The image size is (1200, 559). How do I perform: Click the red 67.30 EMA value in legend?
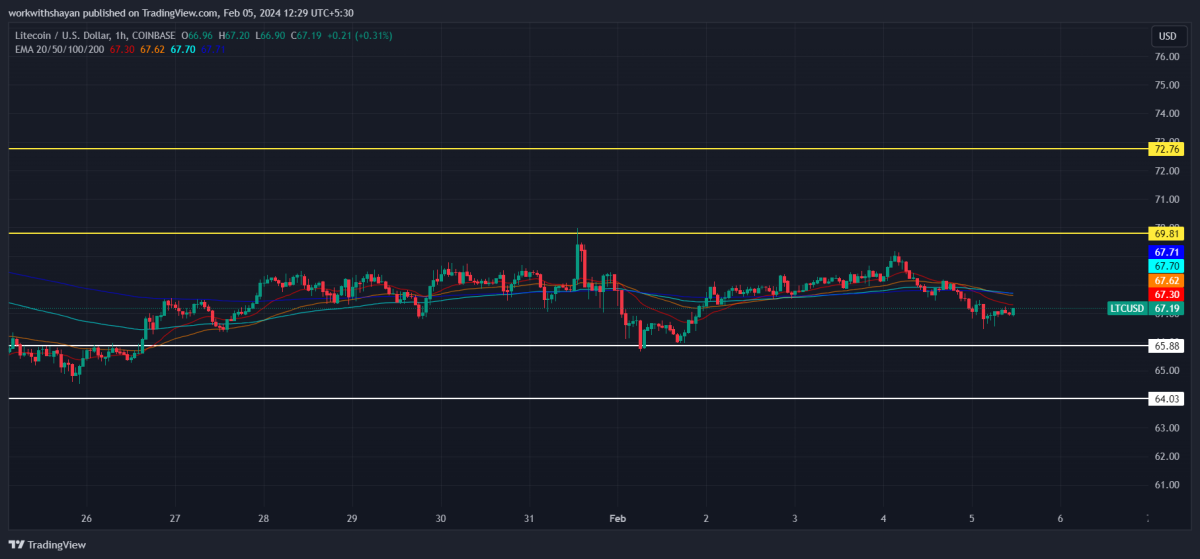click(x=122, y=48)
